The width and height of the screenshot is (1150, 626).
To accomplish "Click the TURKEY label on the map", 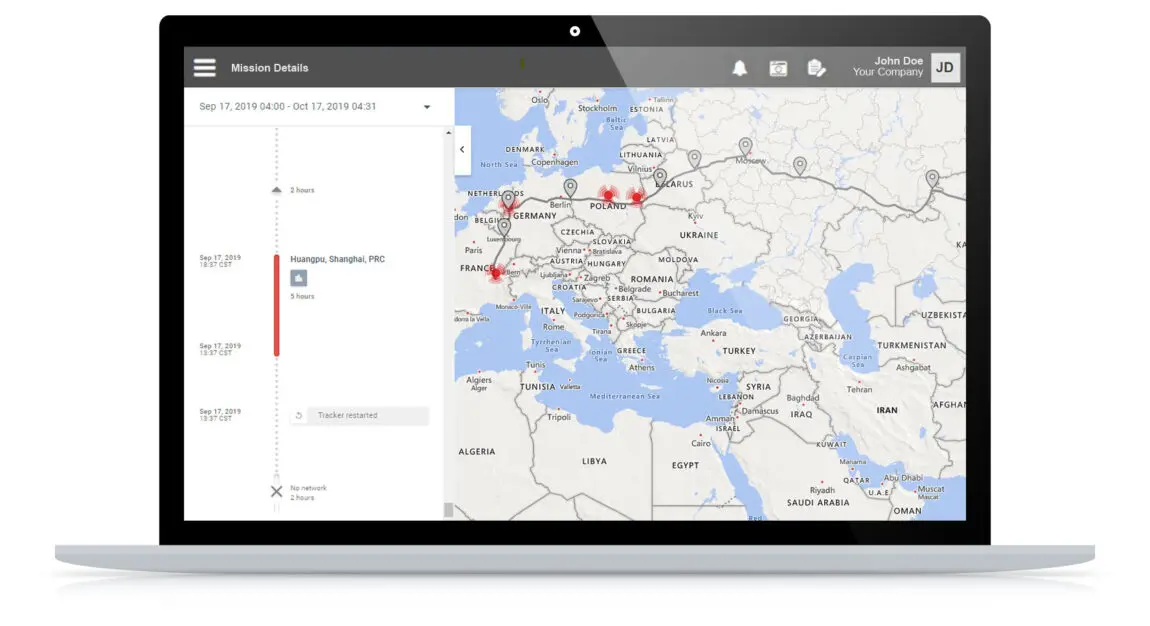I will (739, 351).
